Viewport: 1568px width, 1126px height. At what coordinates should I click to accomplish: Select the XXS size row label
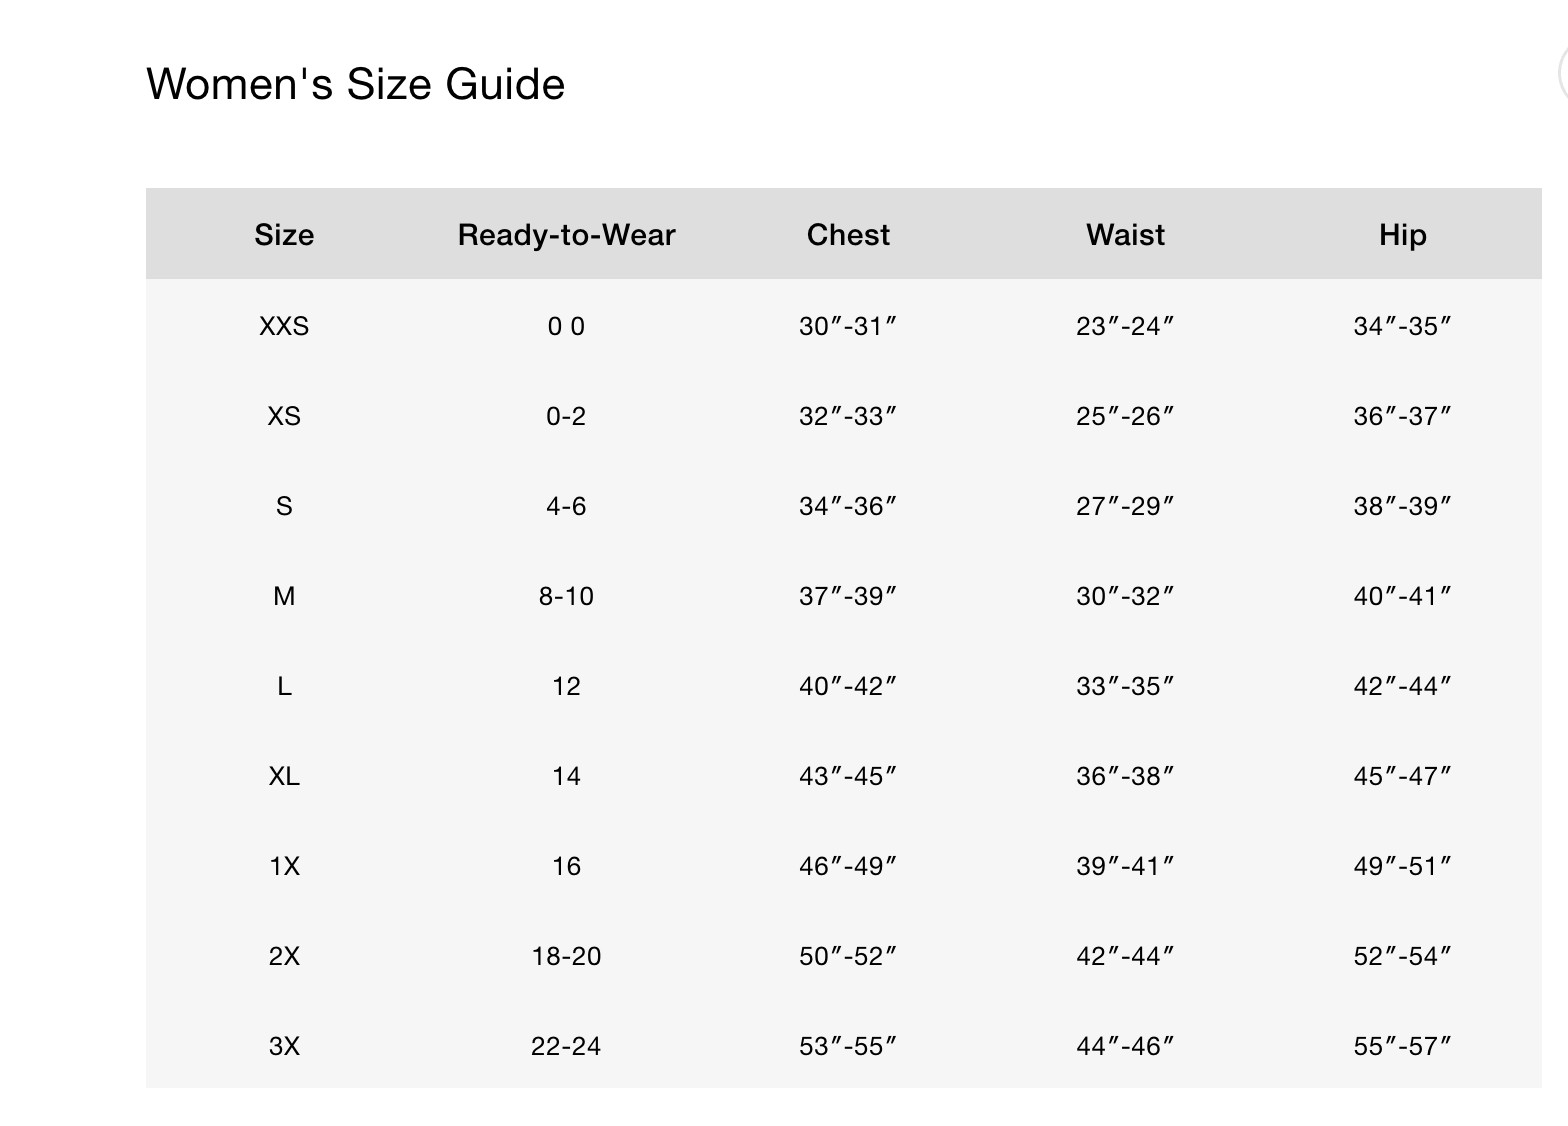284,326
